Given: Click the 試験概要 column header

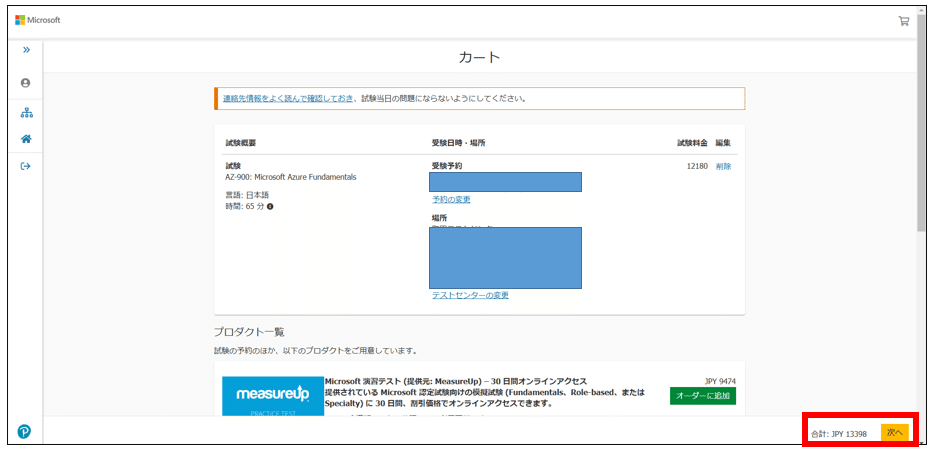Looking at the screenshot, I should (x=241, y=143).
